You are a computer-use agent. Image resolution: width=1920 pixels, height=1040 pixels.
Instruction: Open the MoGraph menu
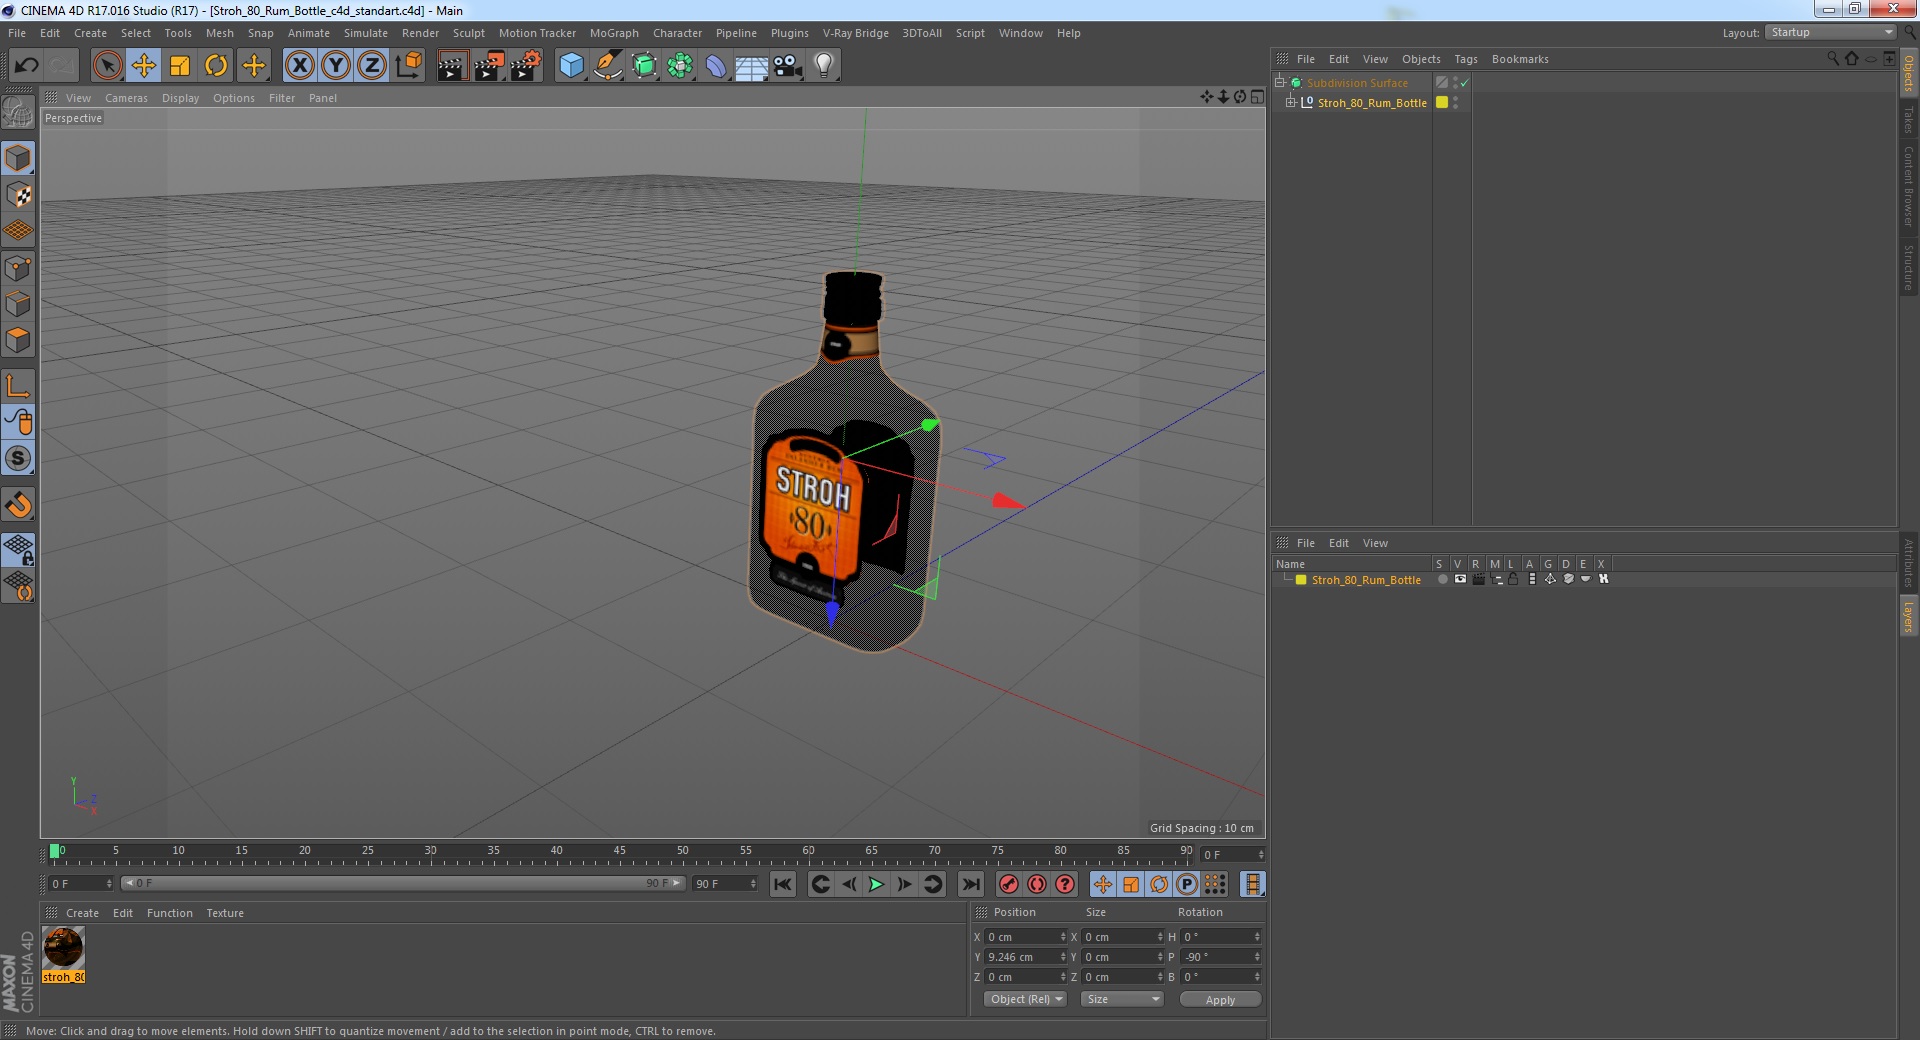[x=614, y=33]
